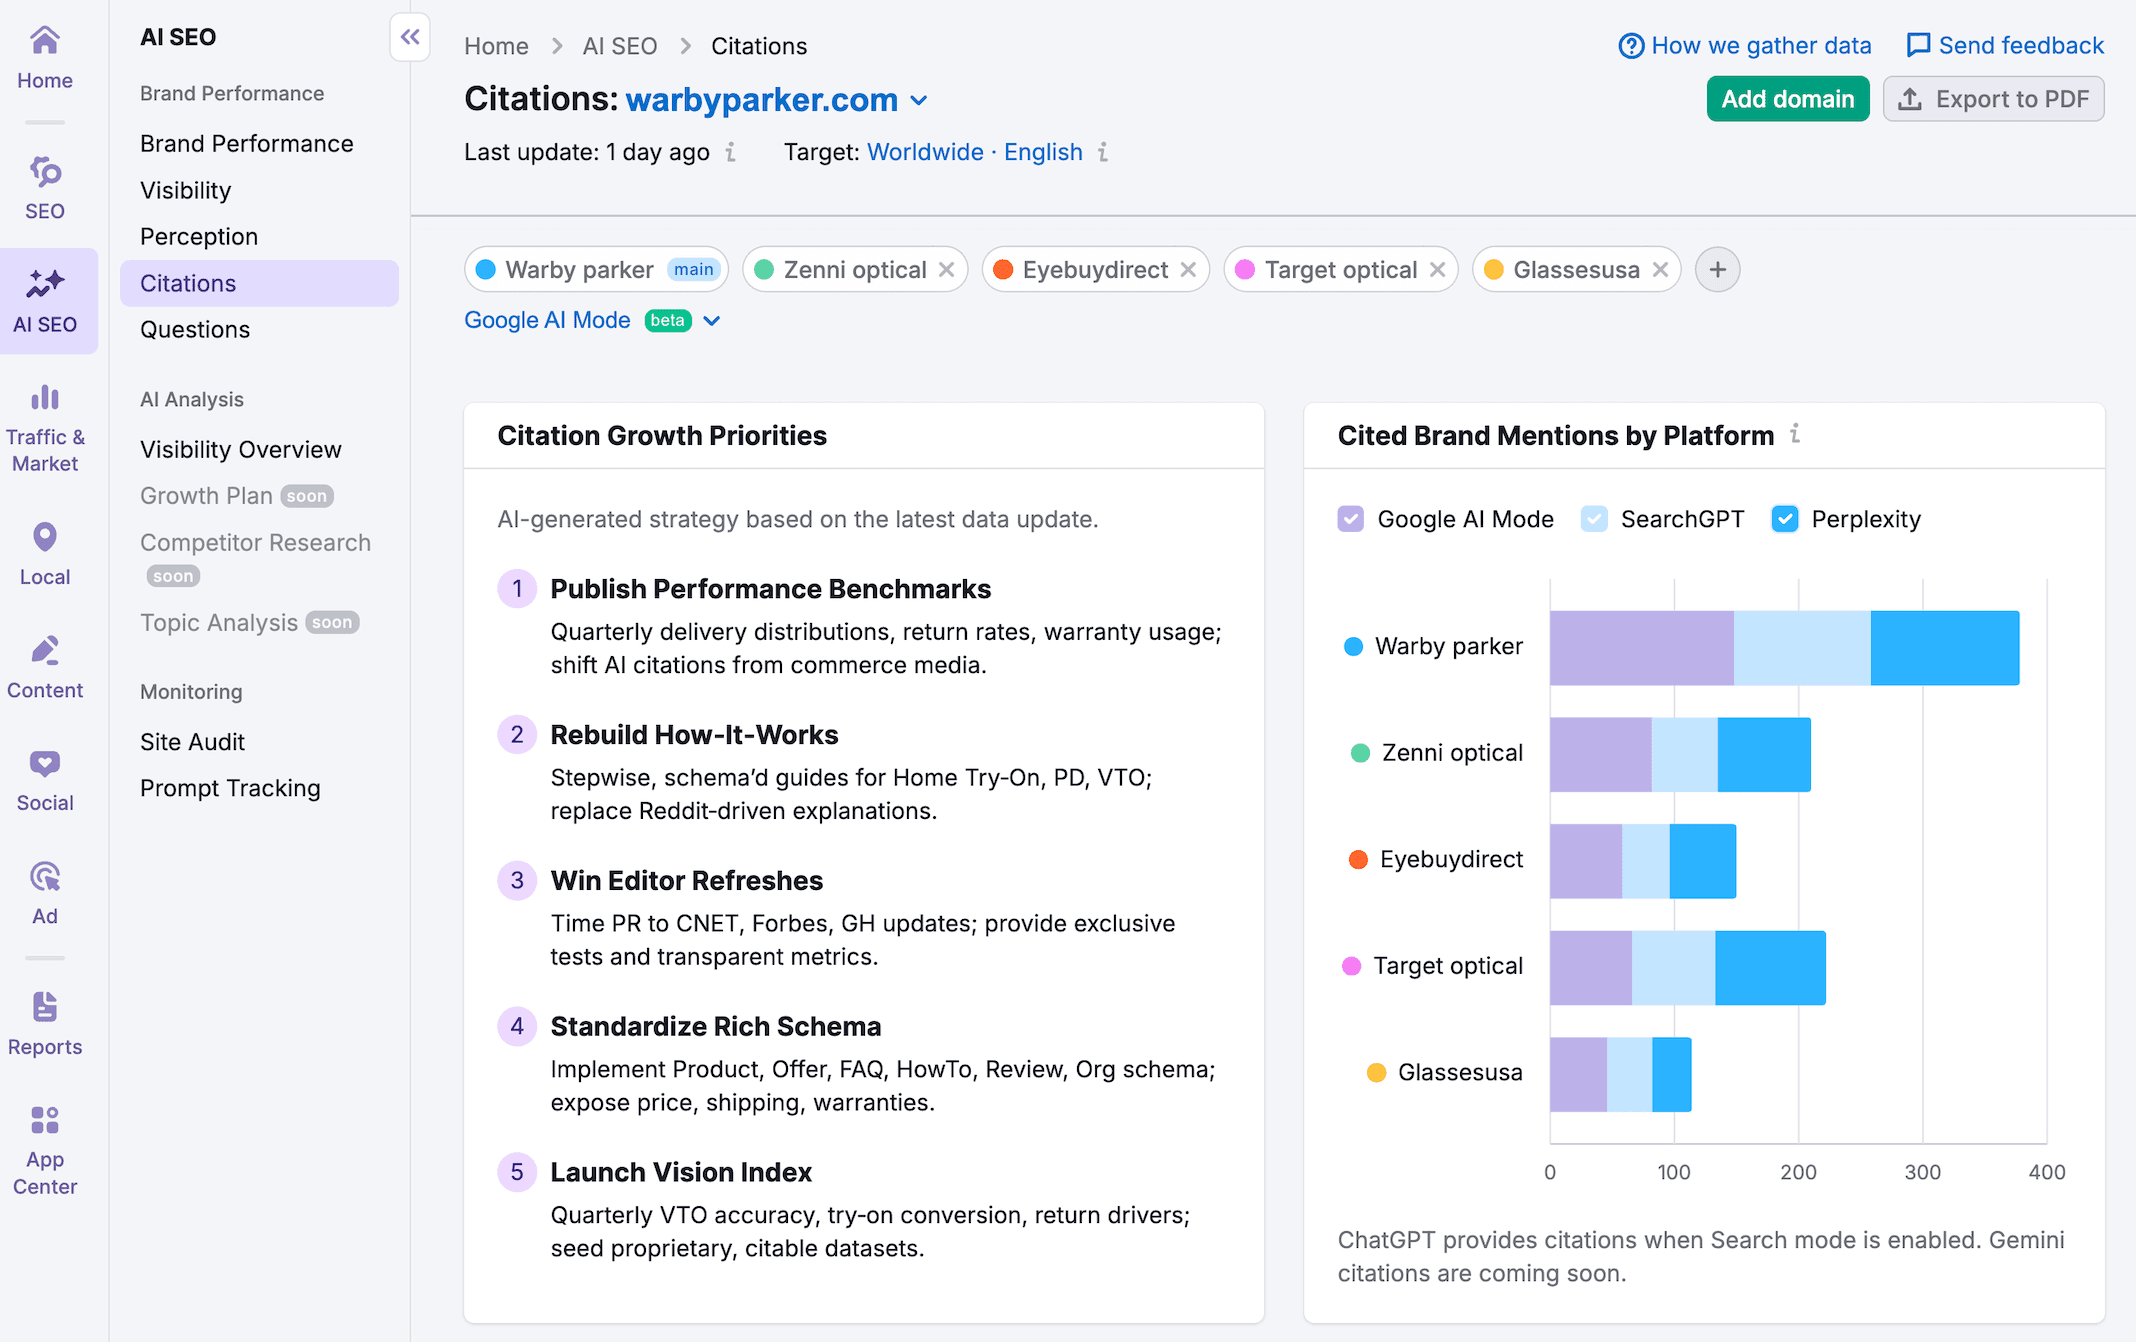The height and width of the screenshot is (1342, 2136).
Task: Collapse the sidebar with double-chevron icon
Action: pyautogui.click(x=410, y=37)
